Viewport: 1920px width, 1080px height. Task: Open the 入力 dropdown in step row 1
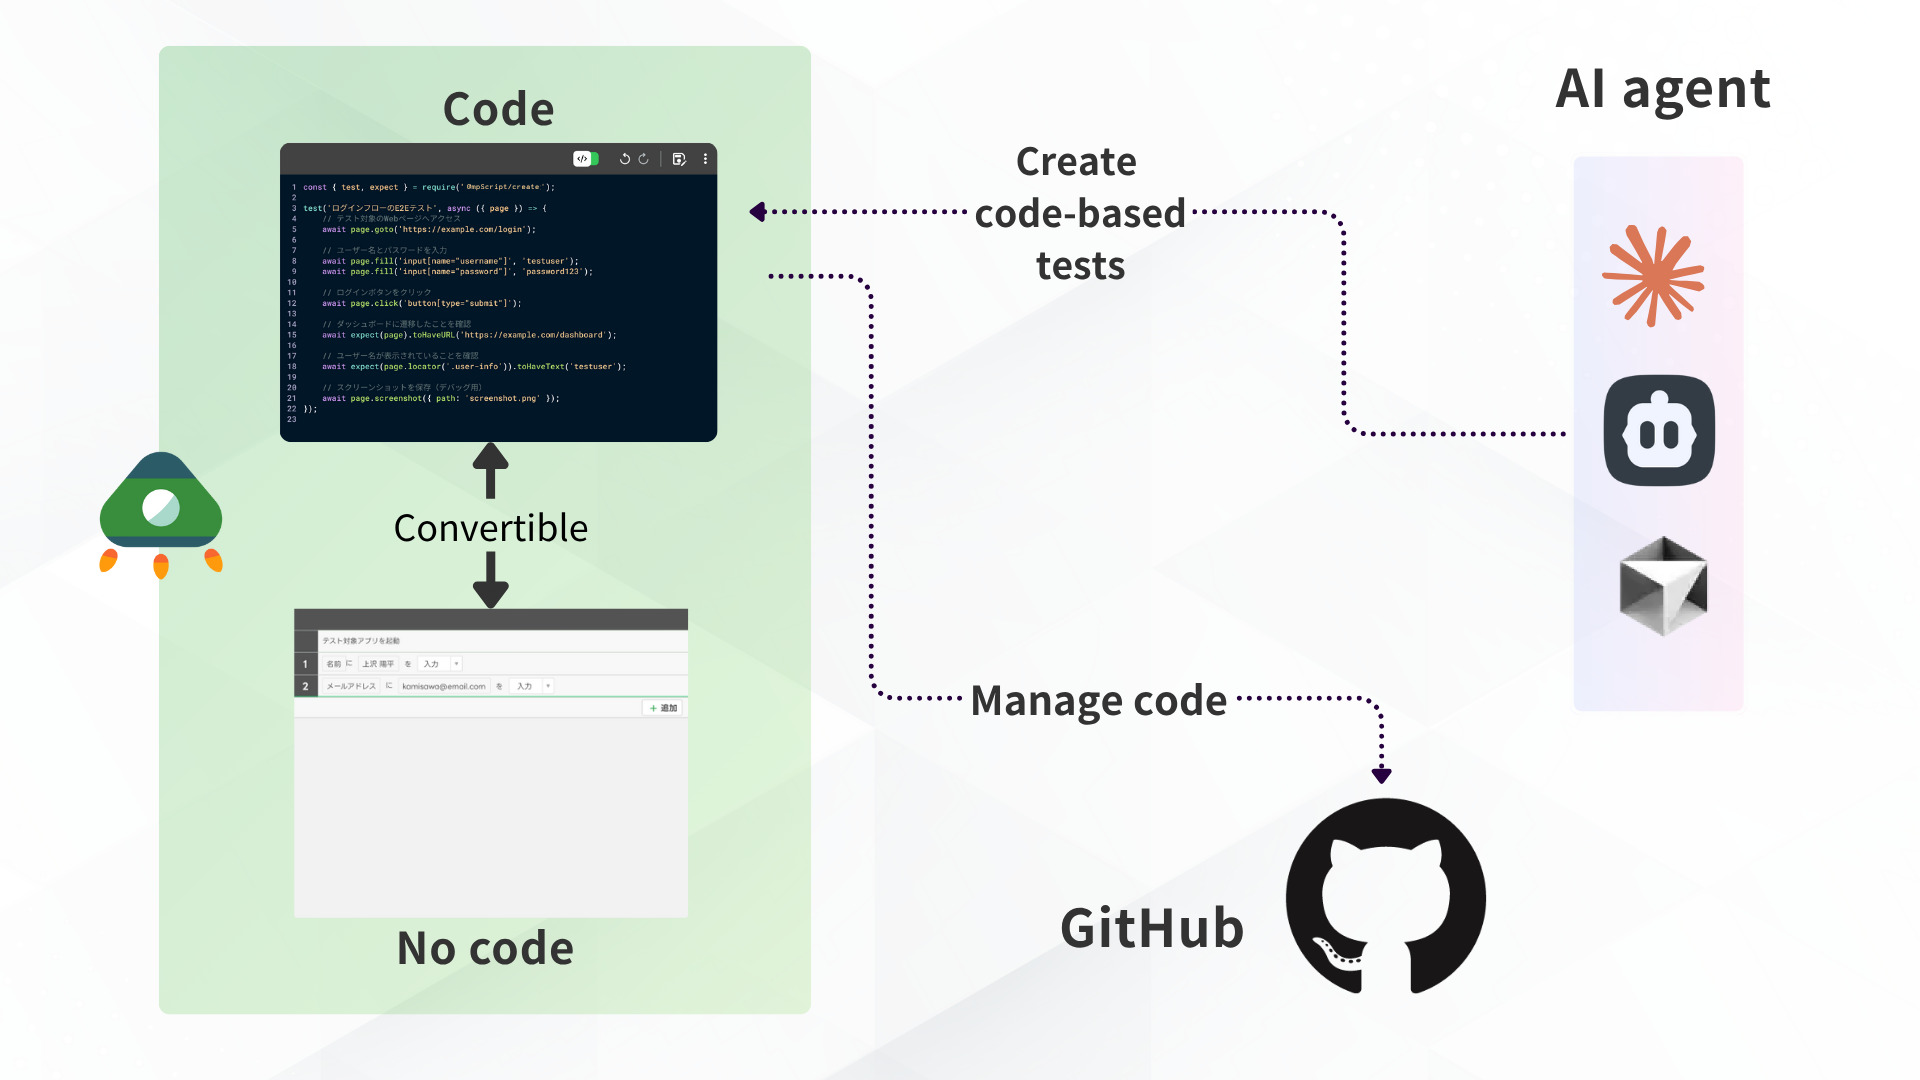(440, 664)
